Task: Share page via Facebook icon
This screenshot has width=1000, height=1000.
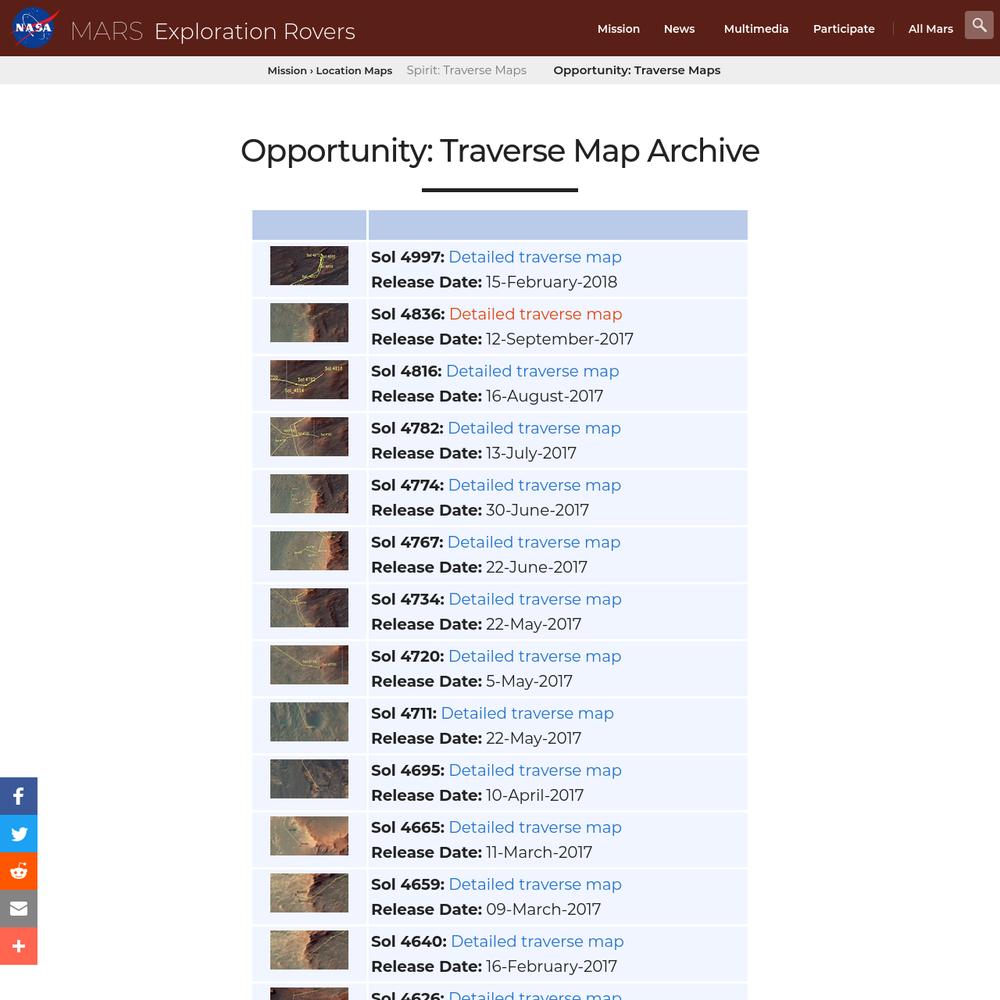Action: coord(18,796)
